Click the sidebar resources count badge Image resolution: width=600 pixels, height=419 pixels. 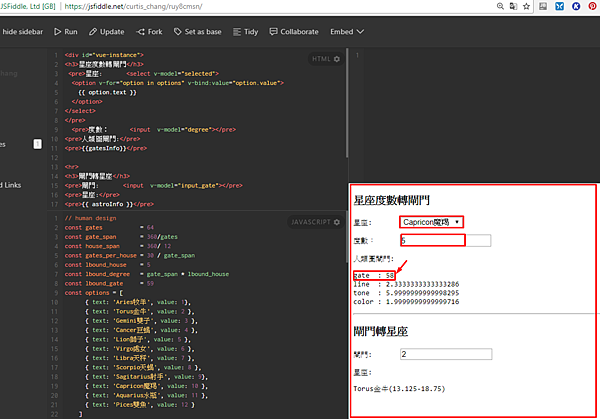[38, 144]
